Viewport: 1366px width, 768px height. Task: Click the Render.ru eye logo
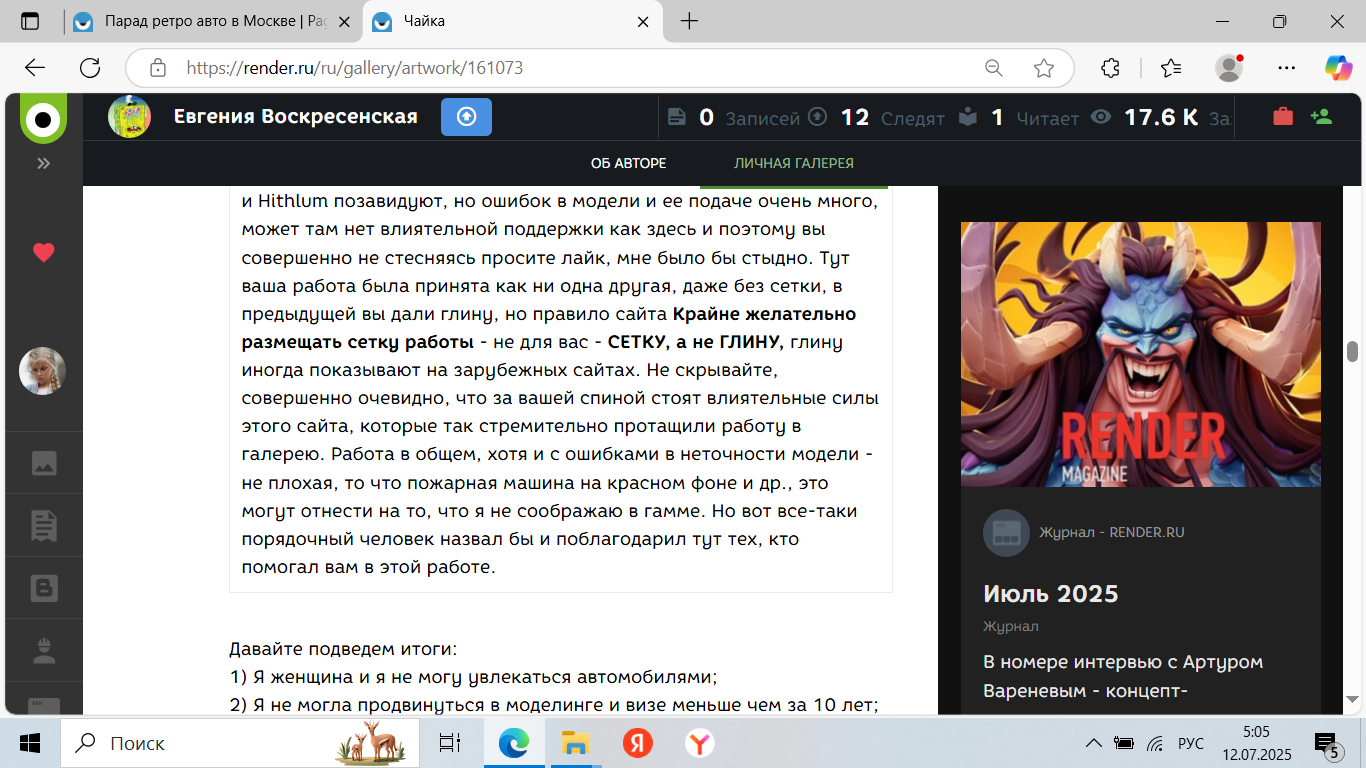click(43, 119)
